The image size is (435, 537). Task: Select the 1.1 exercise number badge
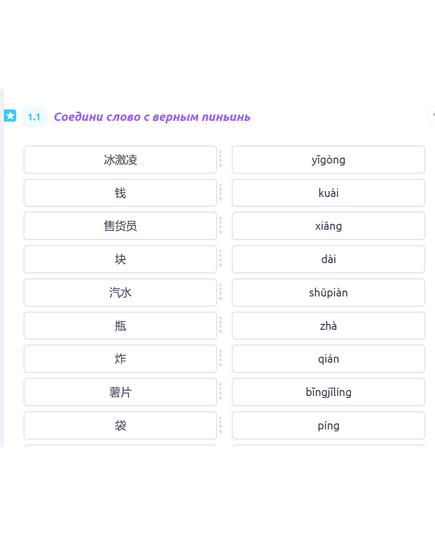pyautogui.click(x=34, y=117)
